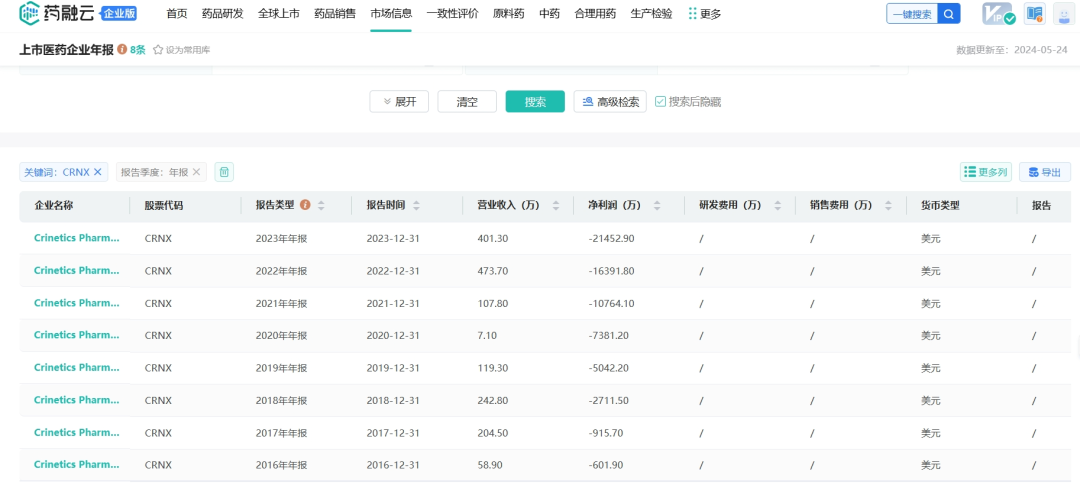The width and height of the screenshot is (1080, 485).
Task: Open the help manual book icon
Action: point(1034,14)
